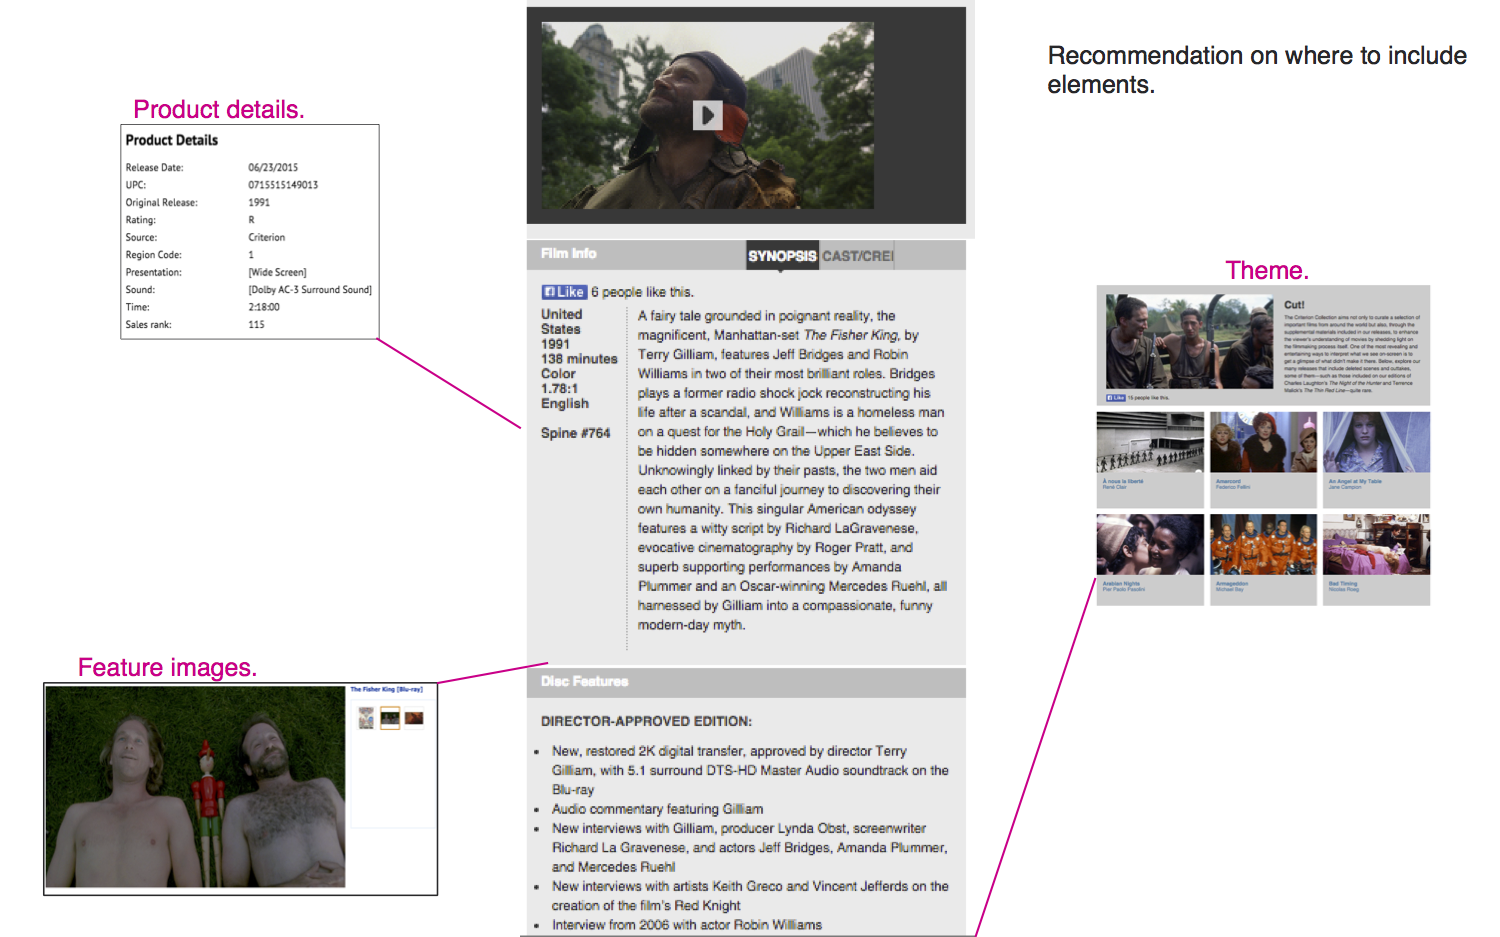Click the 'DIRECTOR-APPROVED EDITION:' heading
The height and width of the screenshot is (937, 1500).
click(x=646, y=721)
